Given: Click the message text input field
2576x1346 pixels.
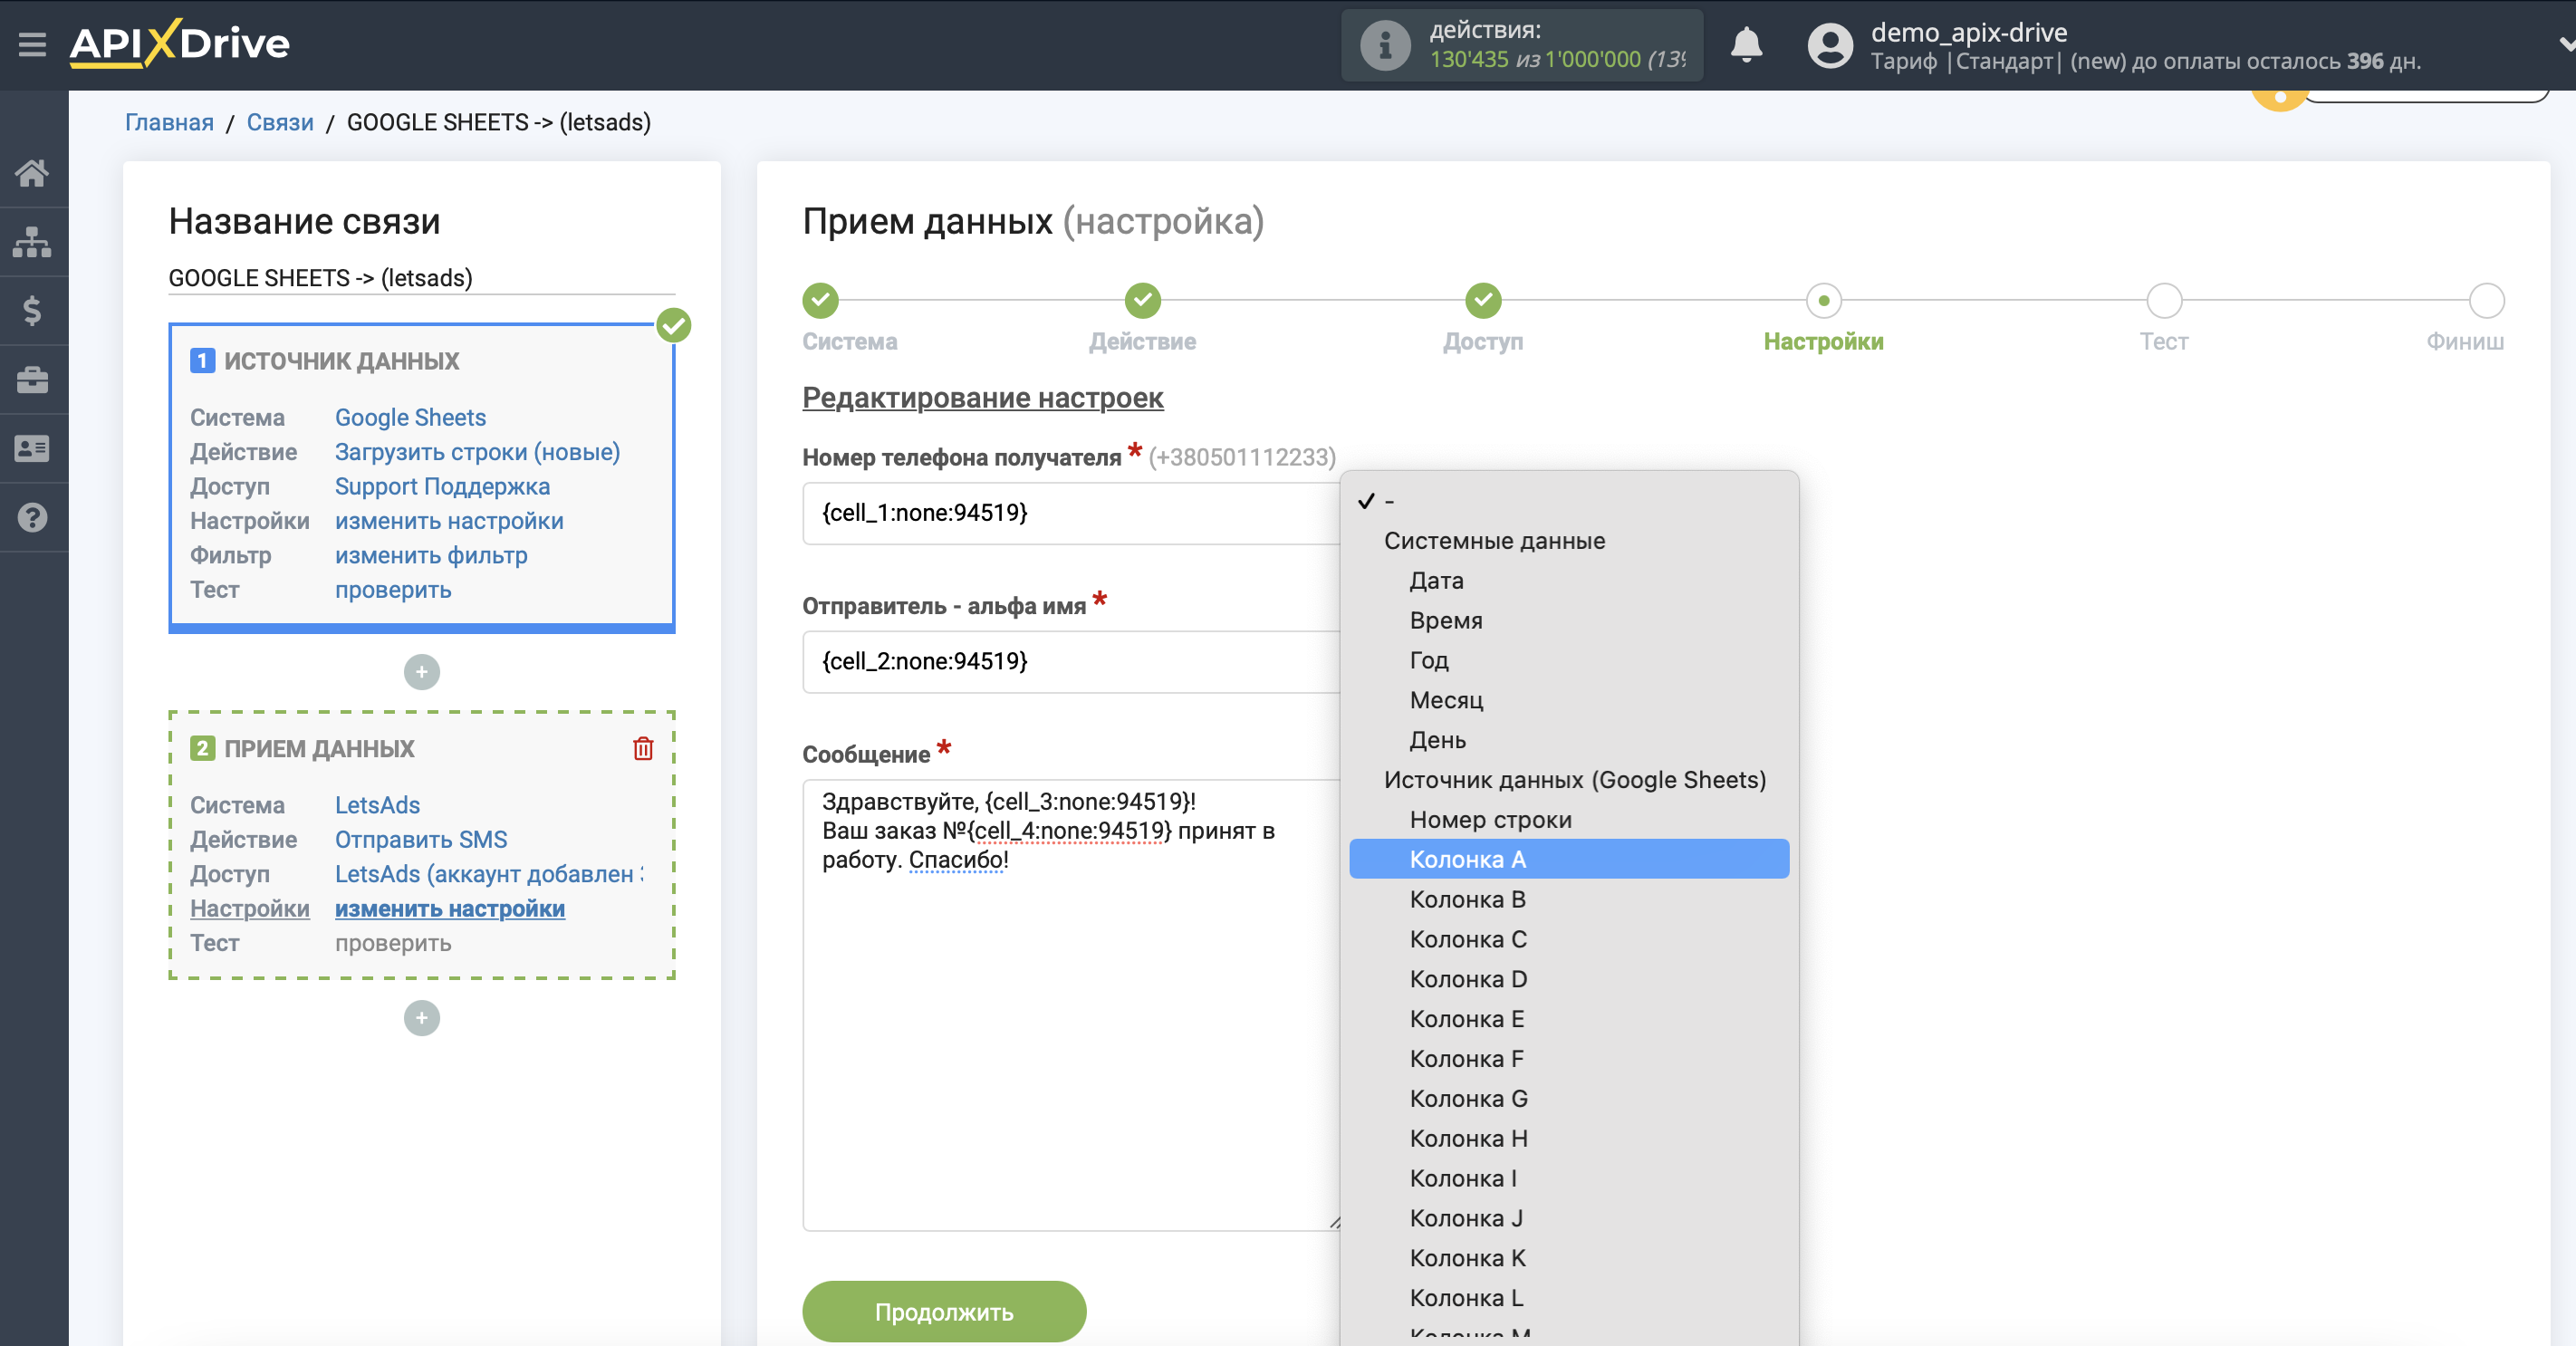Looking at the screenshot, I should [1068, 1002].
